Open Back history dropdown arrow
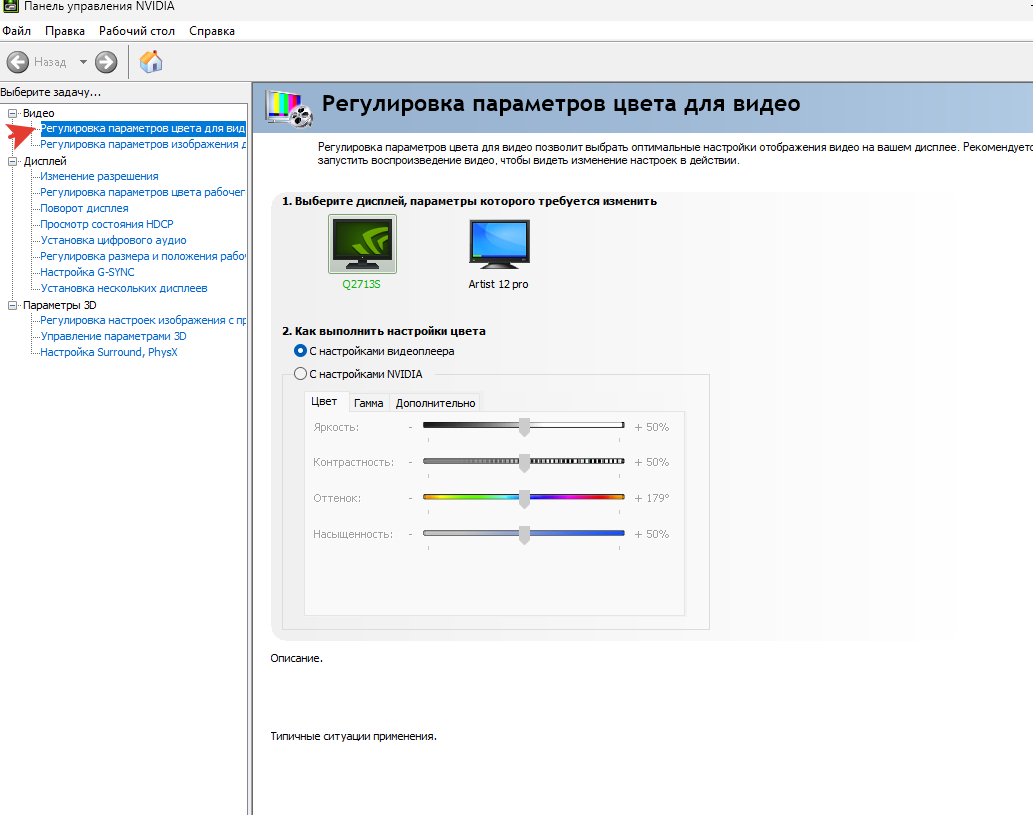 point(83,62)
